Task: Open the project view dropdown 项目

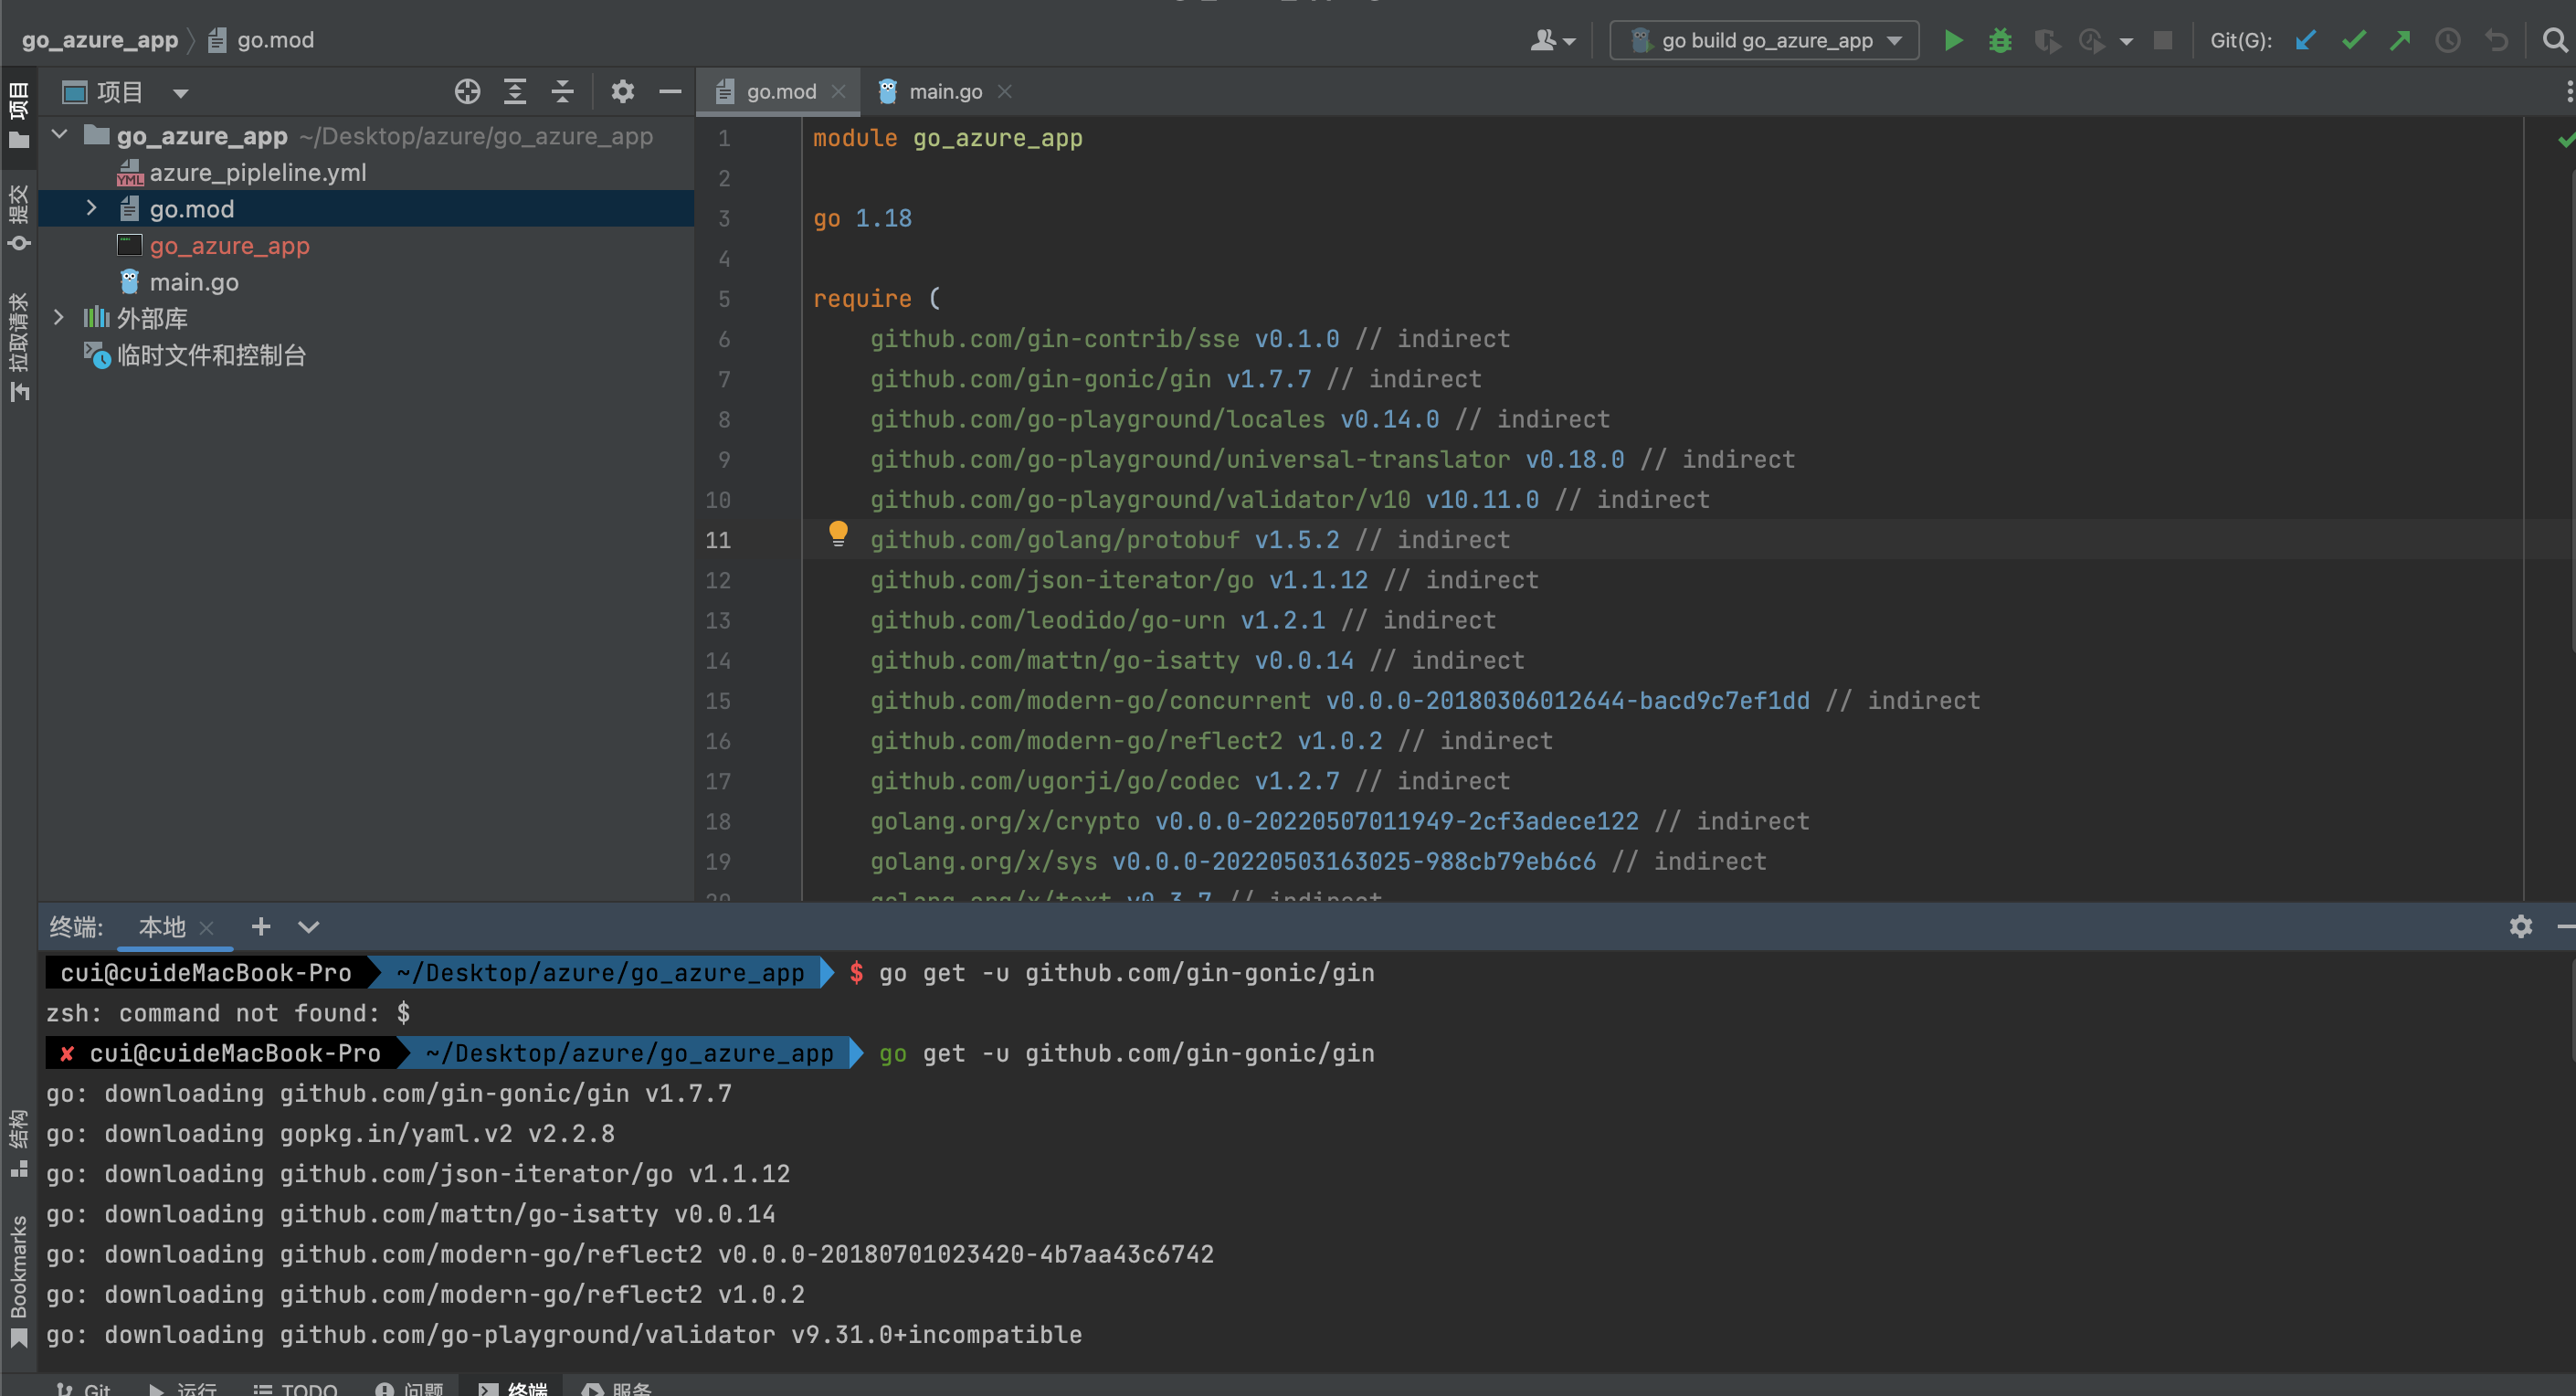Action: (x=124, y=92)
